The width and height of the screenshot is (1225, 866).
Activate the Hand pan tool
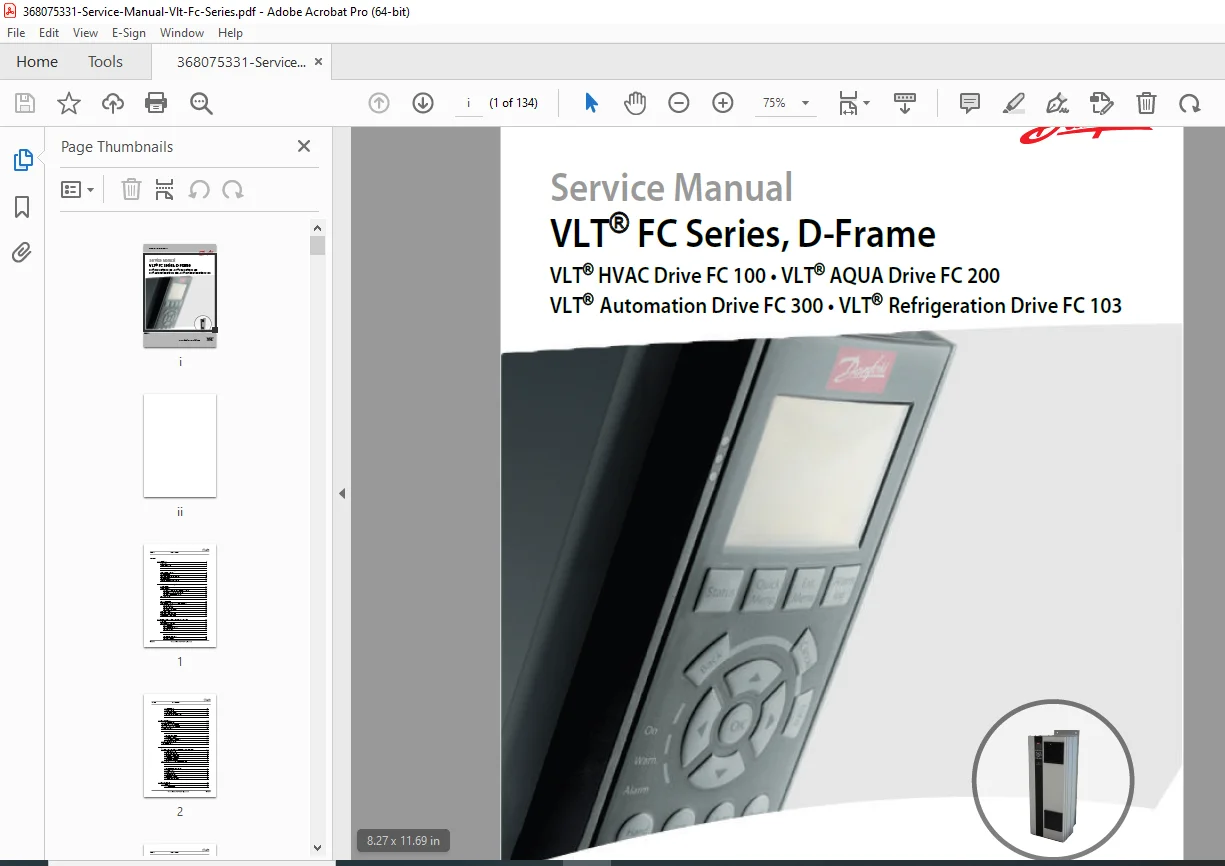635,103
